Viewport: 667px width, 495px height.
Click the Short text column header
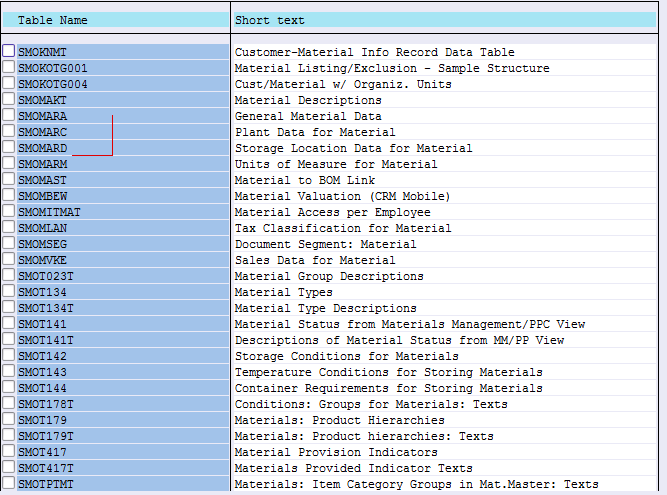coord(445,20)
